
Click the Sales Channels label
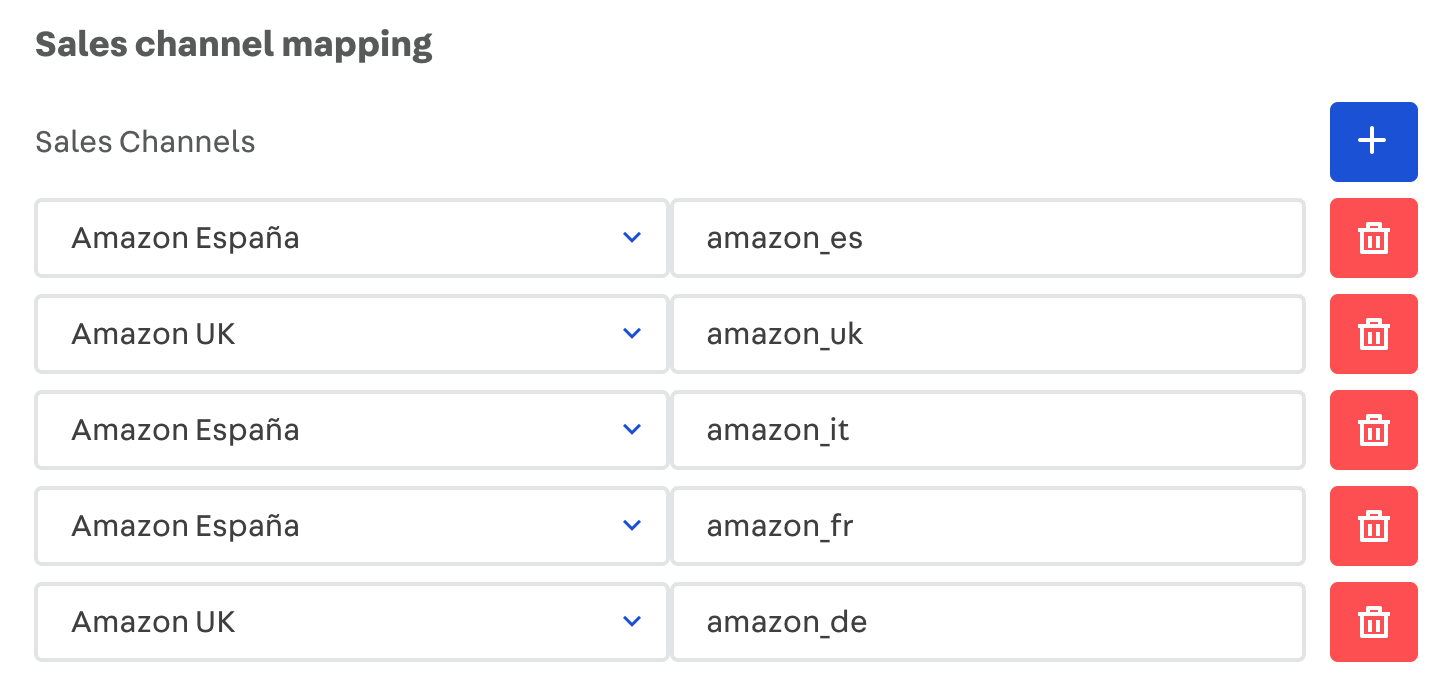(145, 142)
